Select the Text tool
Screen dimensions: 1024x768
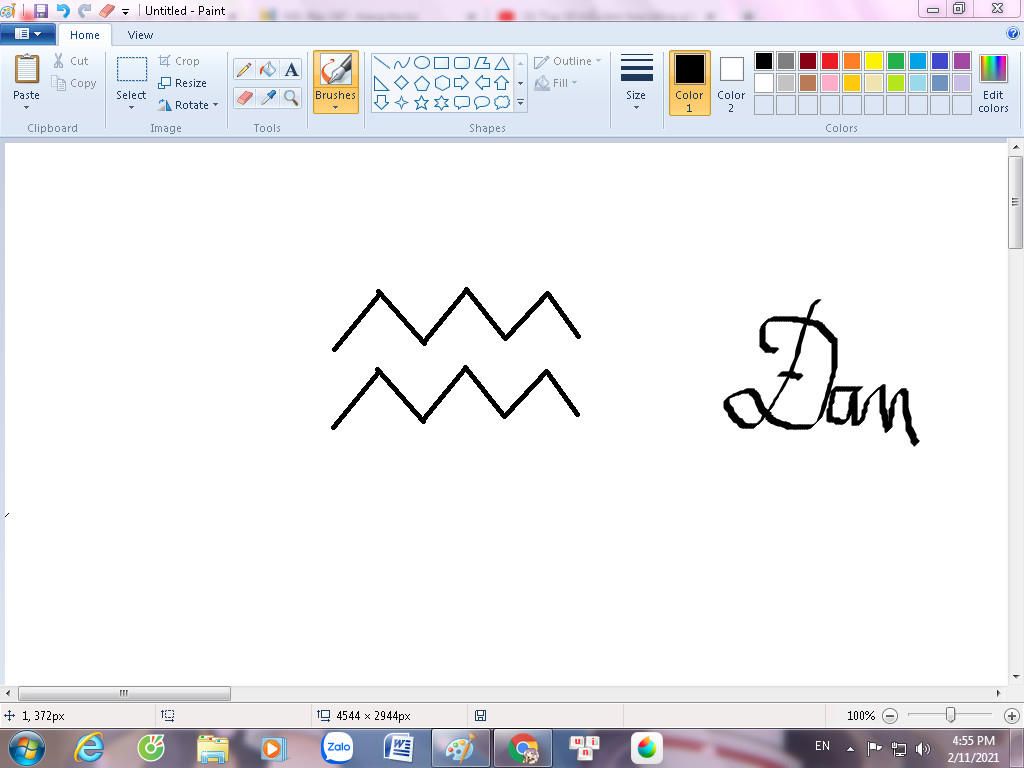point(291,69)
